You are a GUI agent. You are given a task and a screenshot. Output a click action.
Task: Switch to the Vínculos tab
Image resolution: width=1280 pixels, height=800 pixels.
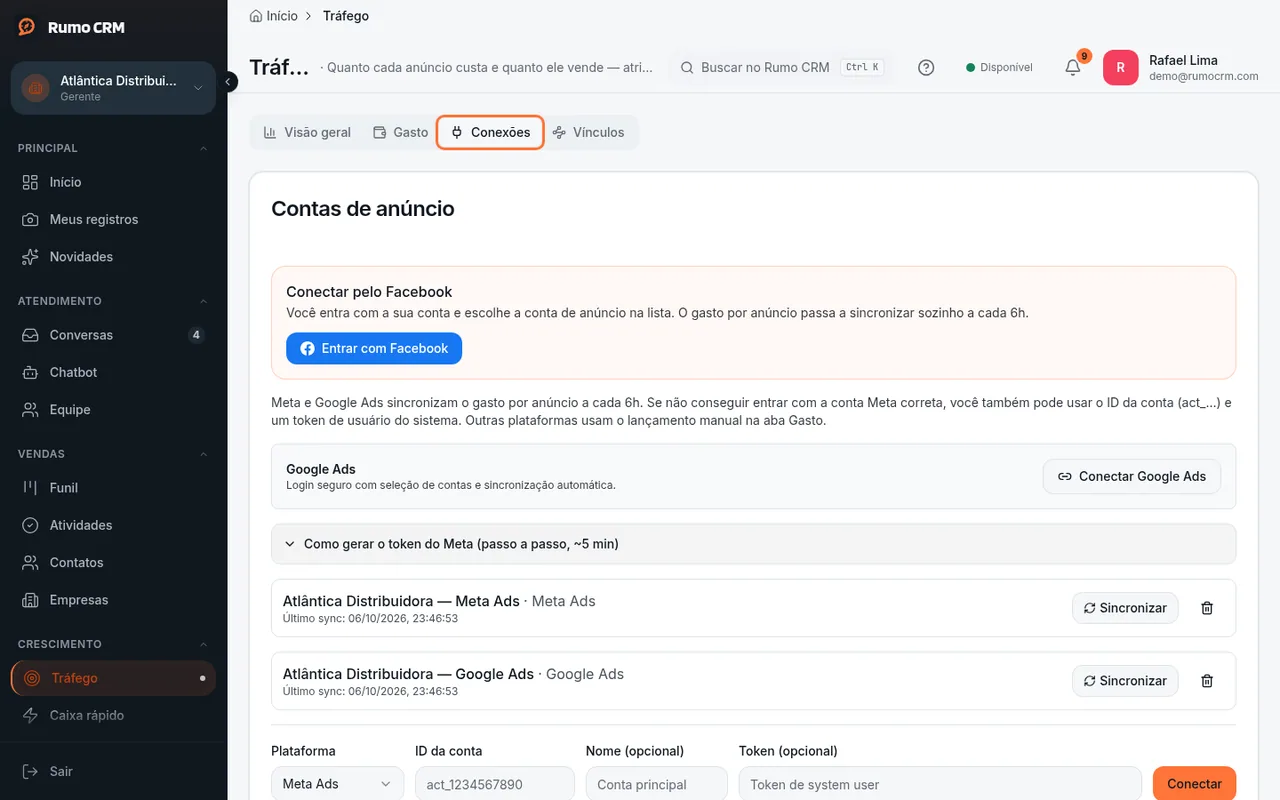(588, 132)
